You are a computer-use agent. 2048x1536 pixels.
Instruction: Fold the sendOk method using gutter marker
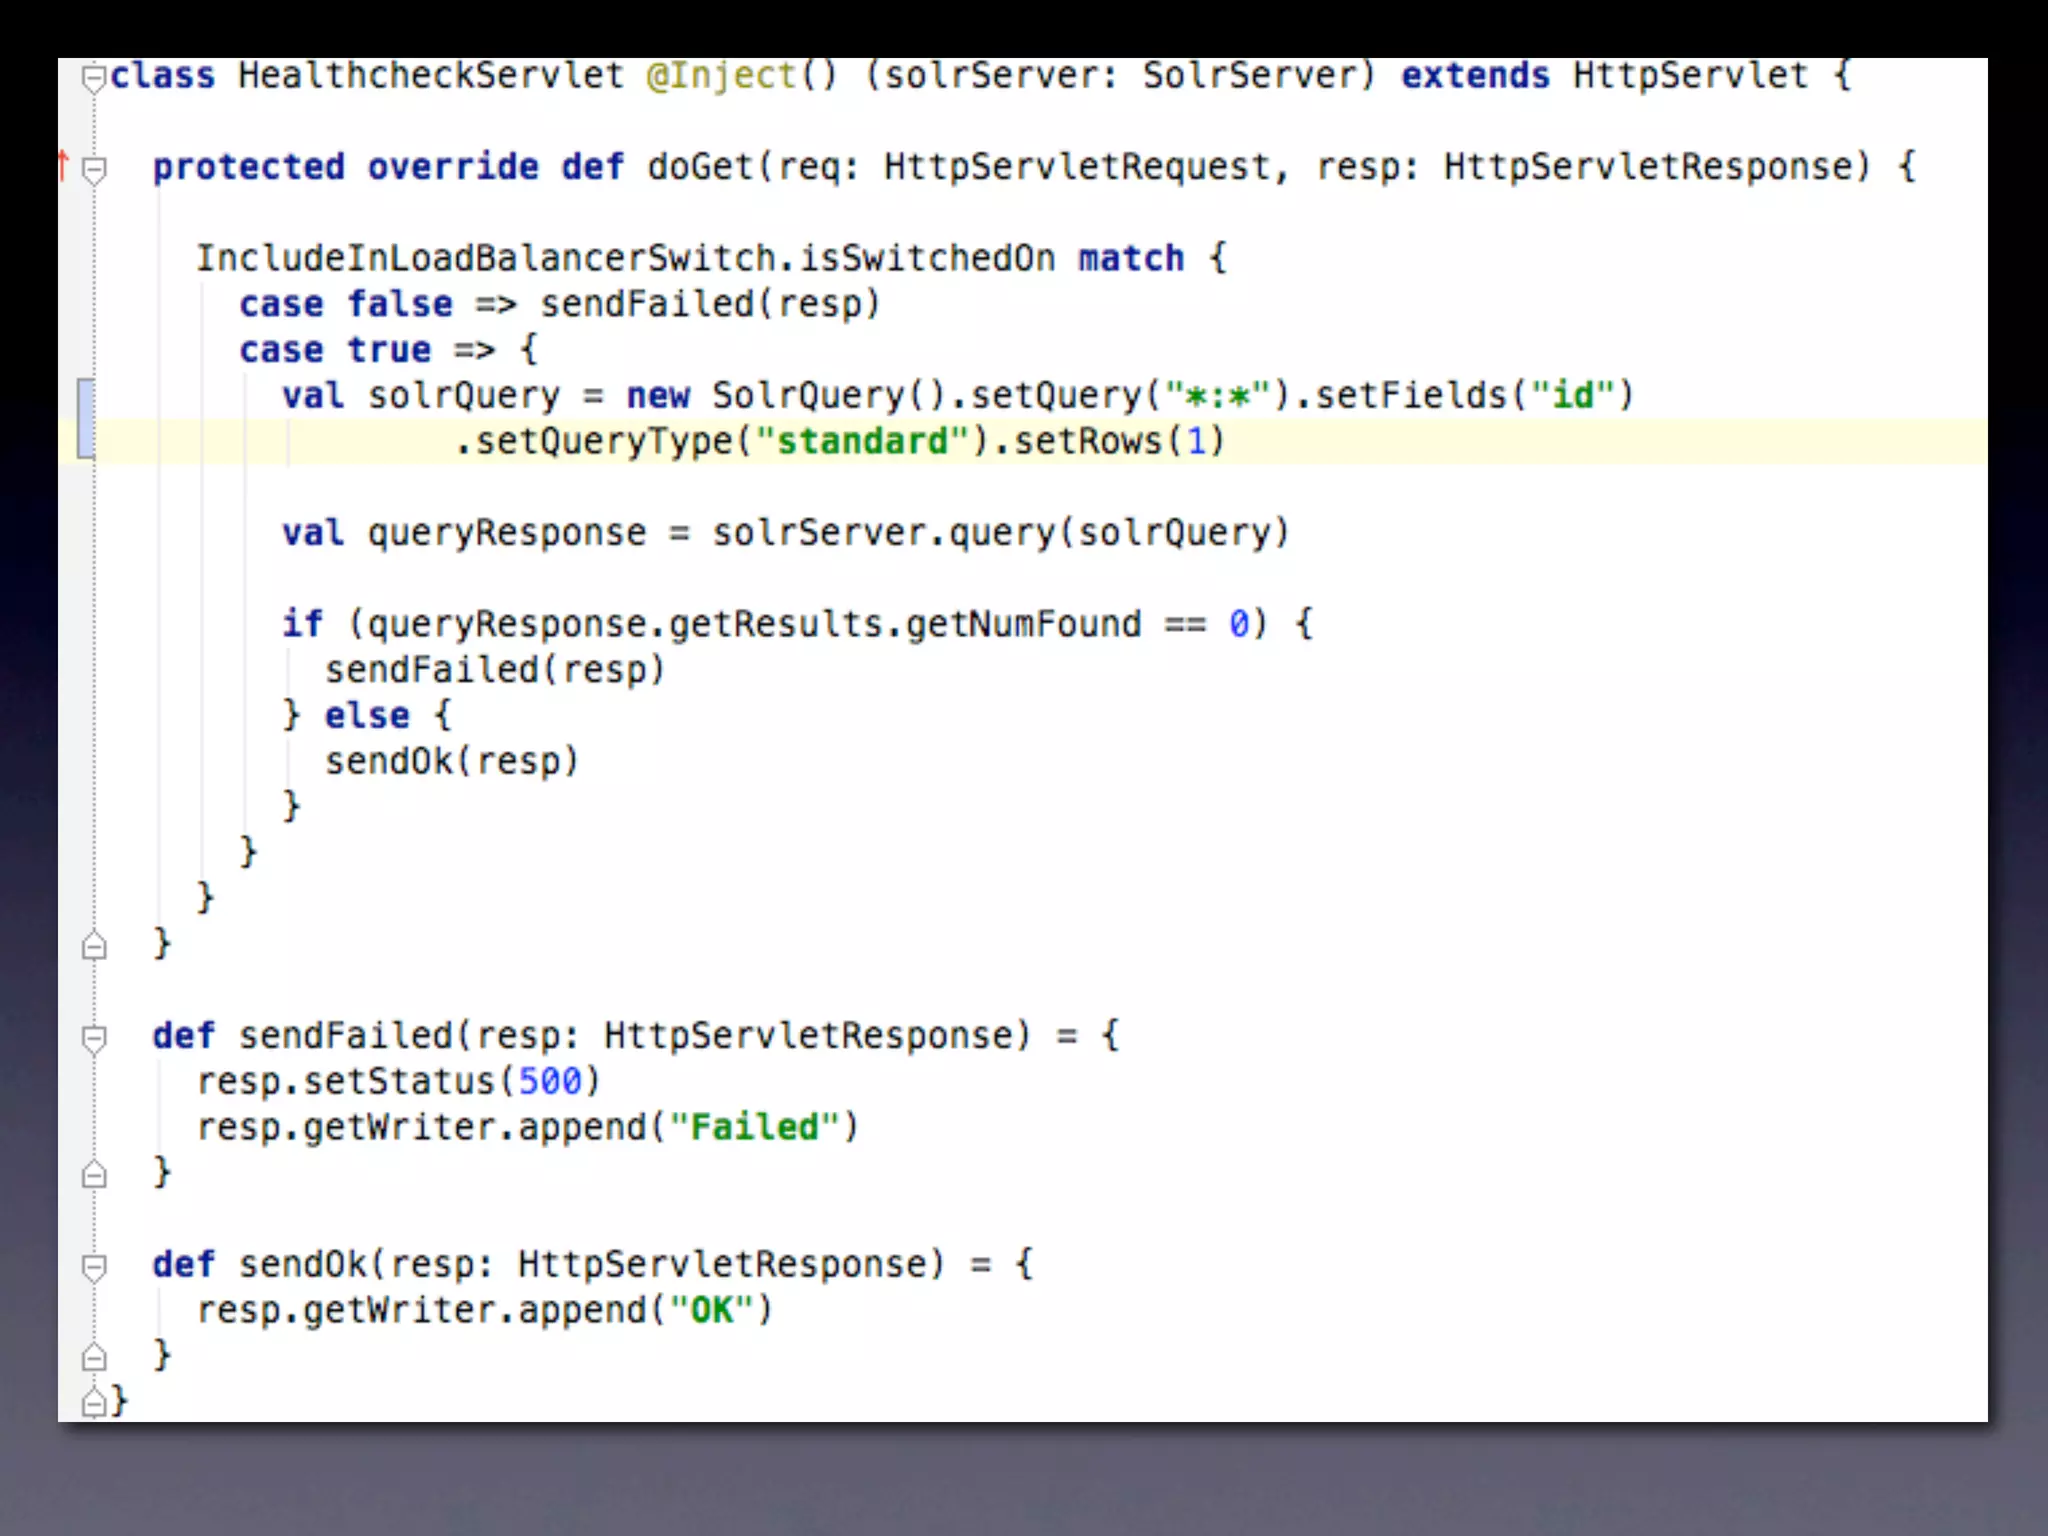[x=94, y=1267]
